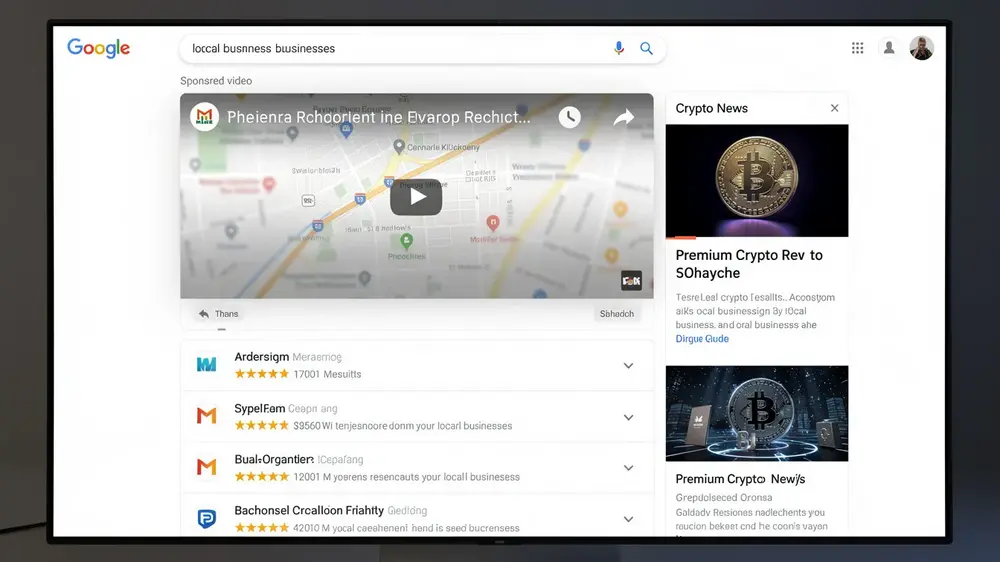Viewport: 1000px width, 562px height.
Task: Click the green map pin in the video
Action: 406,241
